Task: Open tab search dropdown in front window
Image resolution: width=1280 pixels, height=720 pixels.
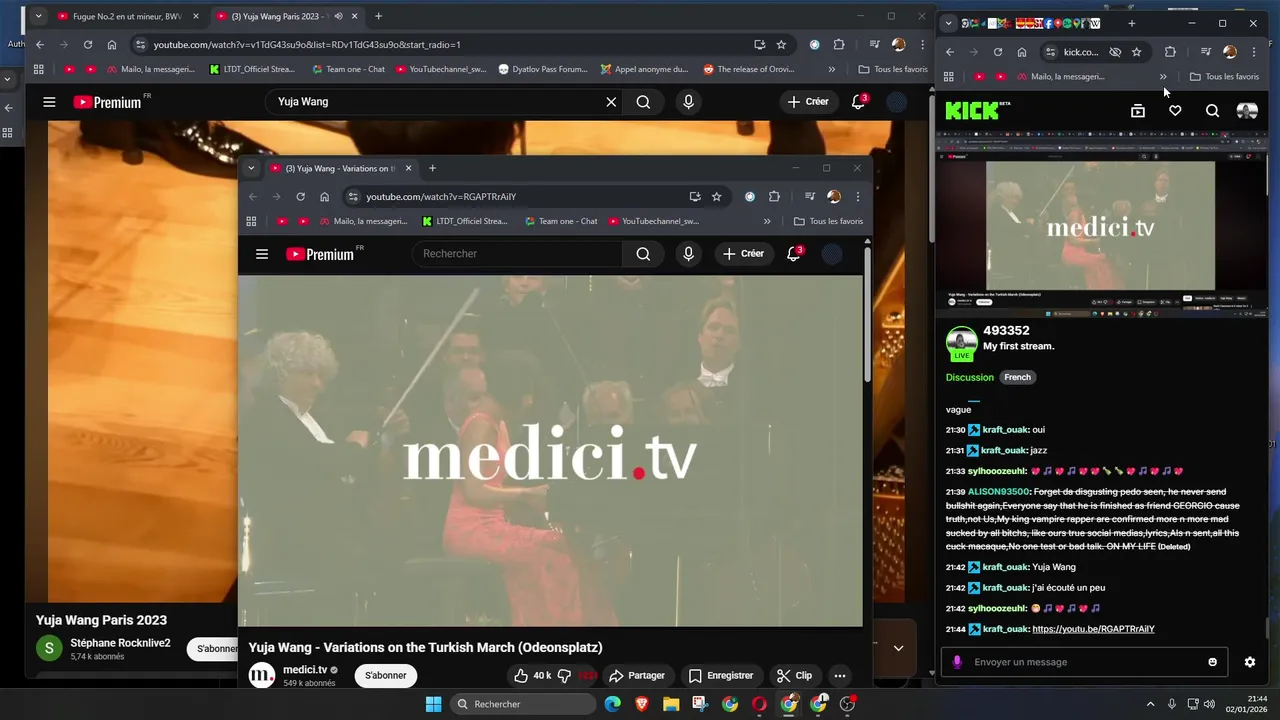Action: (251, 168)
